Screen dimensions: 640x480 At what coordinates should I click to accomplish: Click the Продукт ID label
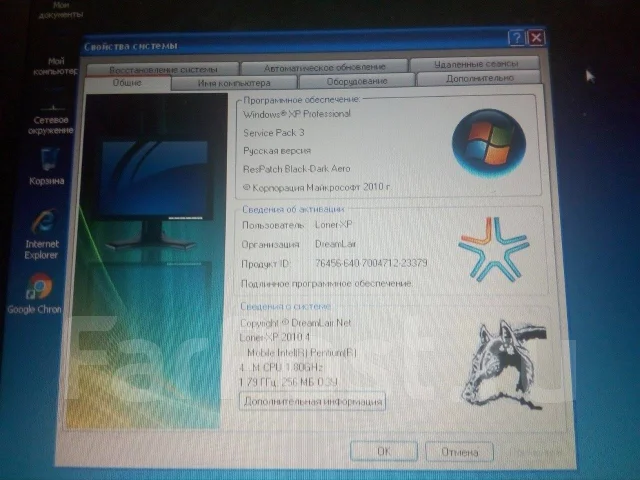265,264
